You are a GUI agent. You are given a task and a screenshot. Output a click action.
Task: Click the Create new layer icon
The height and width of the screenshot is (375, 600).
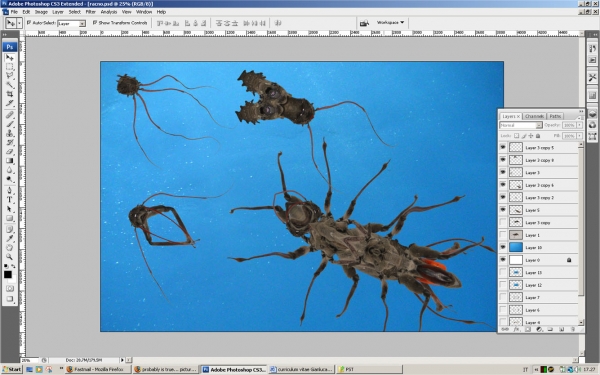[561, 329]
